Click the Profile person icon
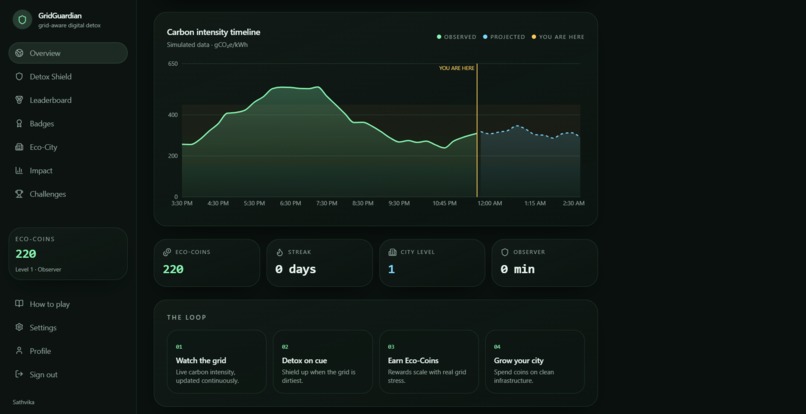 pyautogui.click(x=19, y=351)
